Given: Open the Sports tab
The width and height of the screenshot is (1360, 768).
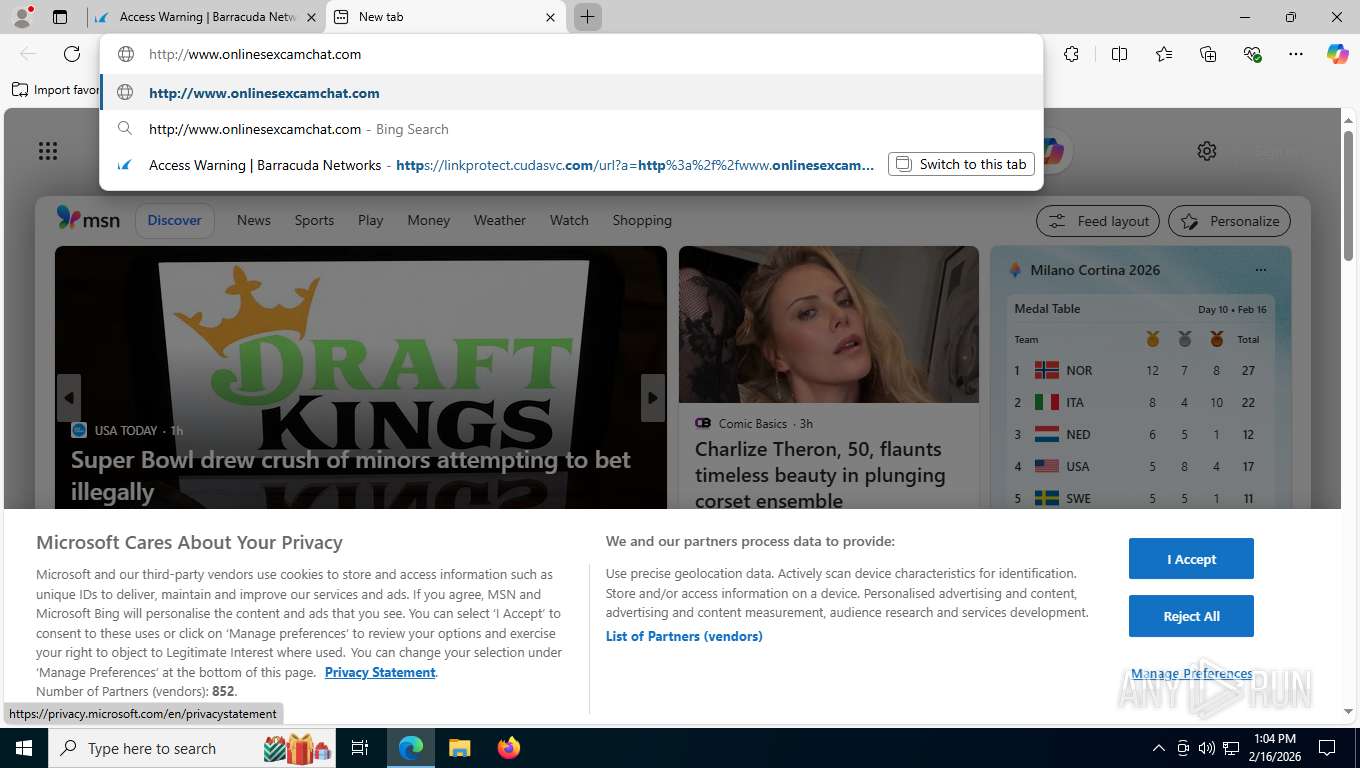Looking at the screenshot, I should tap(314, 220).
